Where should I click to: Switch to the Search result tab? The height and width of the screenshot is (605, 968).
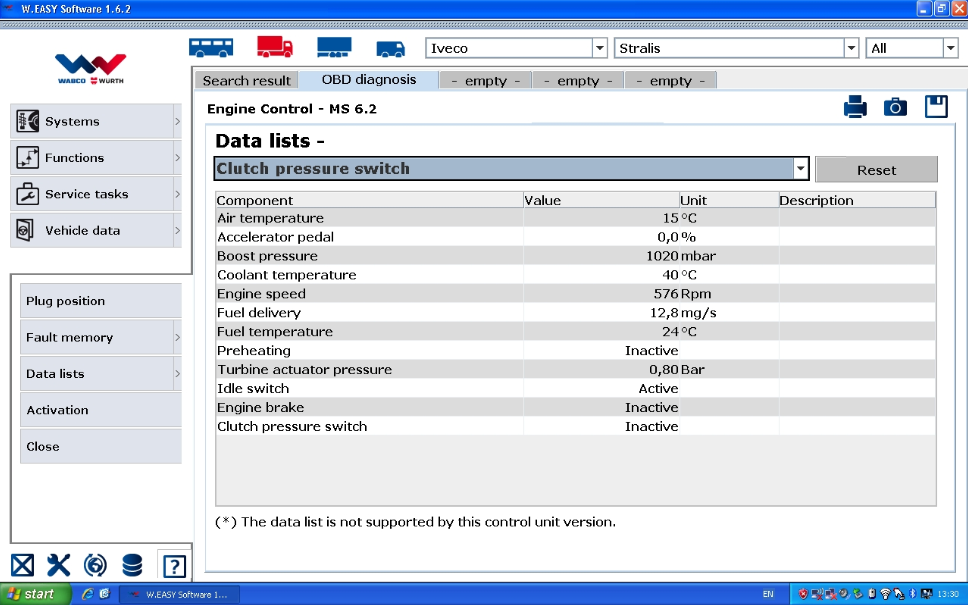click(246, 80)
